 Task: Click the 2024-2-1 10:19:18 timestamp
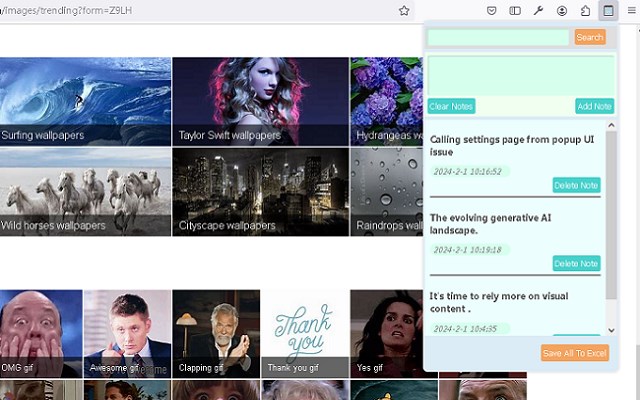tap(468, 250)
